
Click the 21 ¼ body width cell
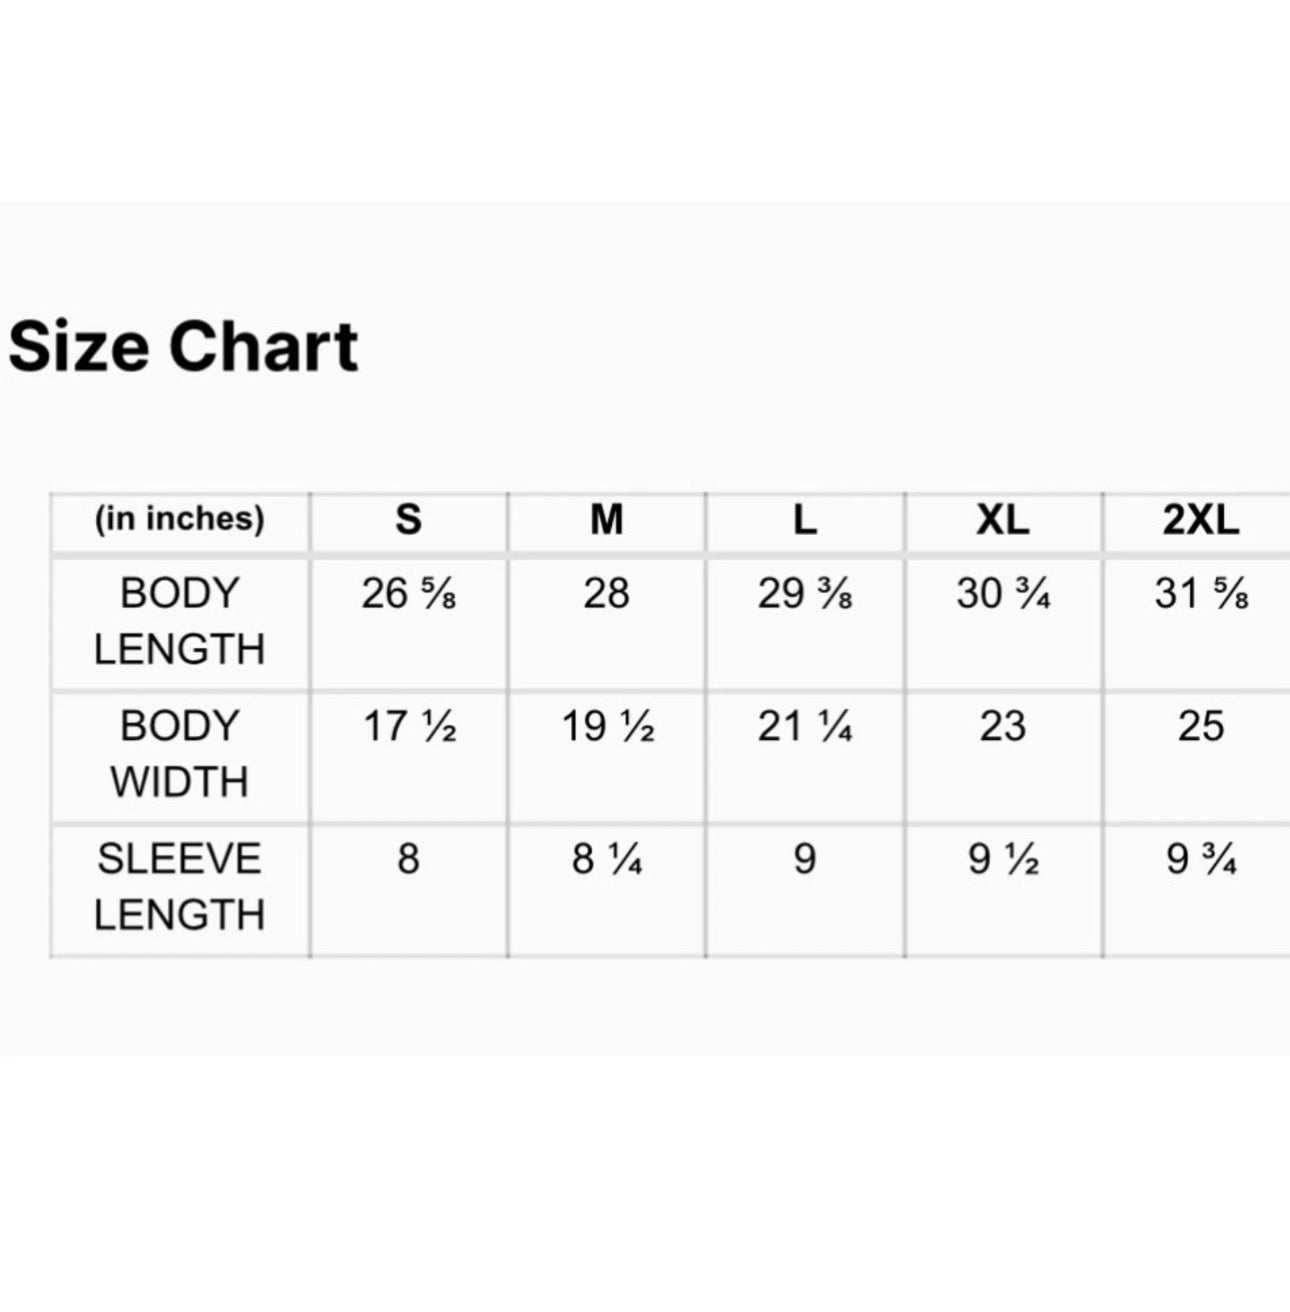804,727
